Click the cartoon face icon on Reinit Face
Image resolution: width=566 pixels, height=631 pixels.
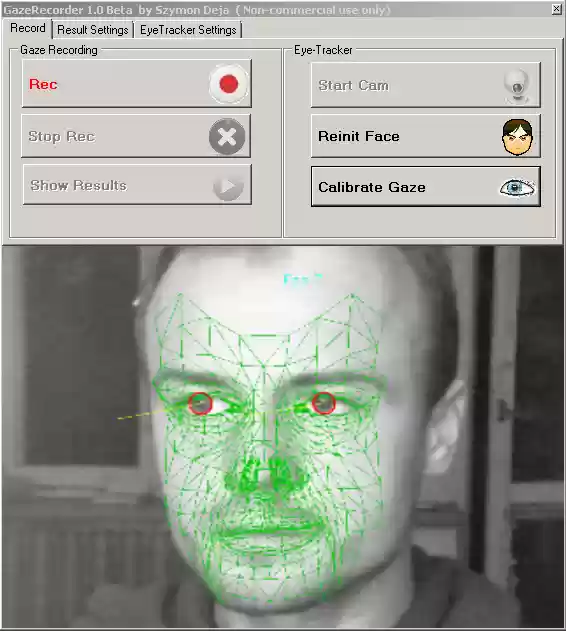point(518,137)
